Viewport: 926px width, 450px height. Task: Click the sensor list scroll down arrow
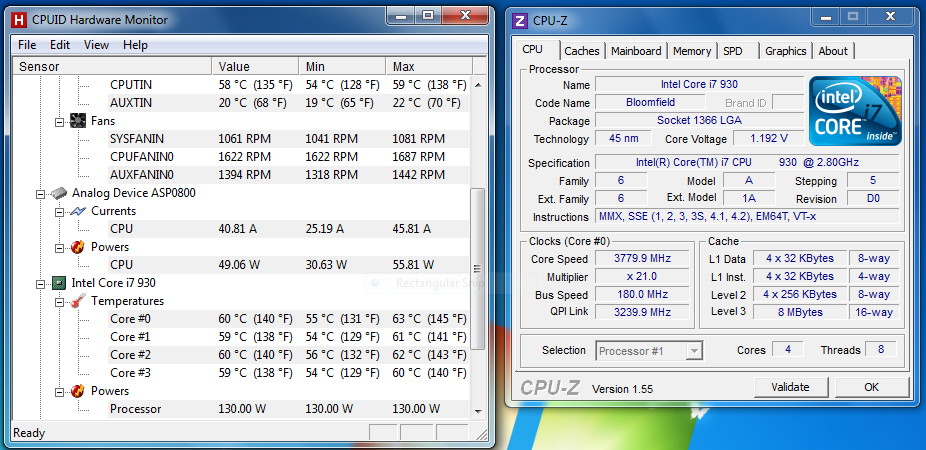[478, 412]
